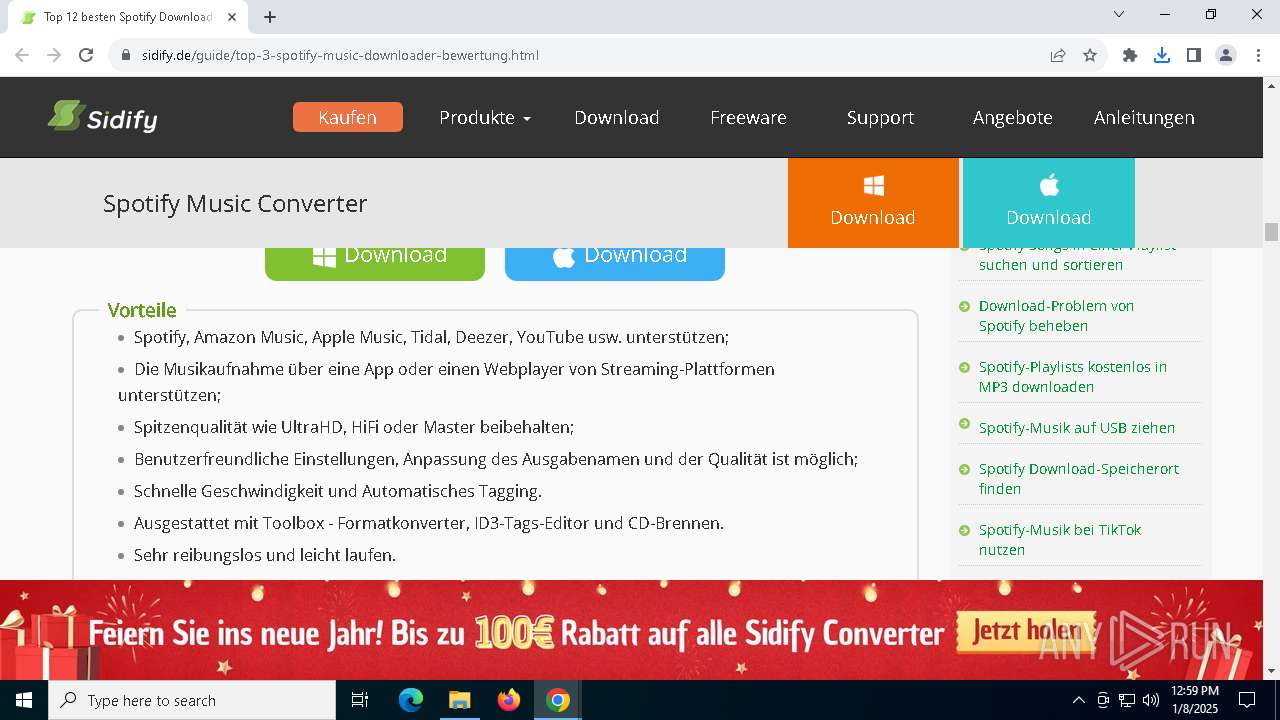The height and width of the screenshot is (720, 1280).
Task: Click the forward navigation arrow
Action: (54, 55)
